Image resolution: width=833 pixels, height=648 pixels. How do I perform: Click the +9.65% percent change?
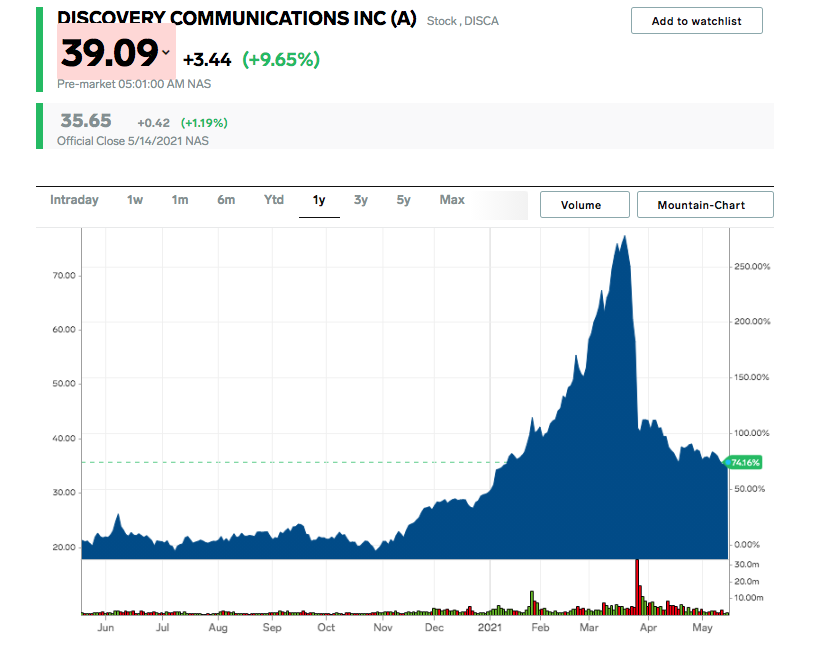(x=281, y=59)
